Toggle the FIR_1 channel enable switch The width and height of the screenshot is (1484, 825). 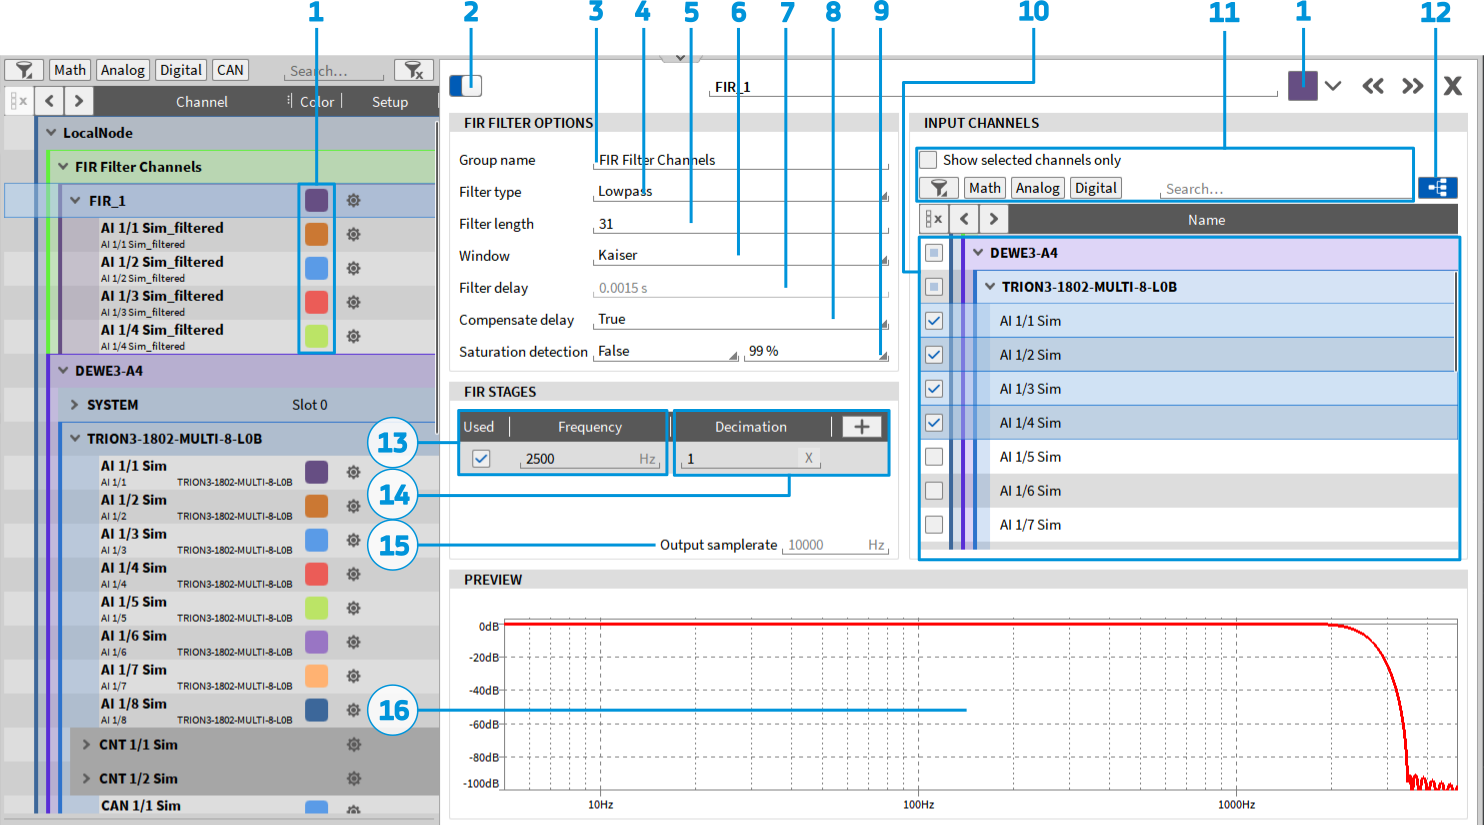[x=466, y=86]
